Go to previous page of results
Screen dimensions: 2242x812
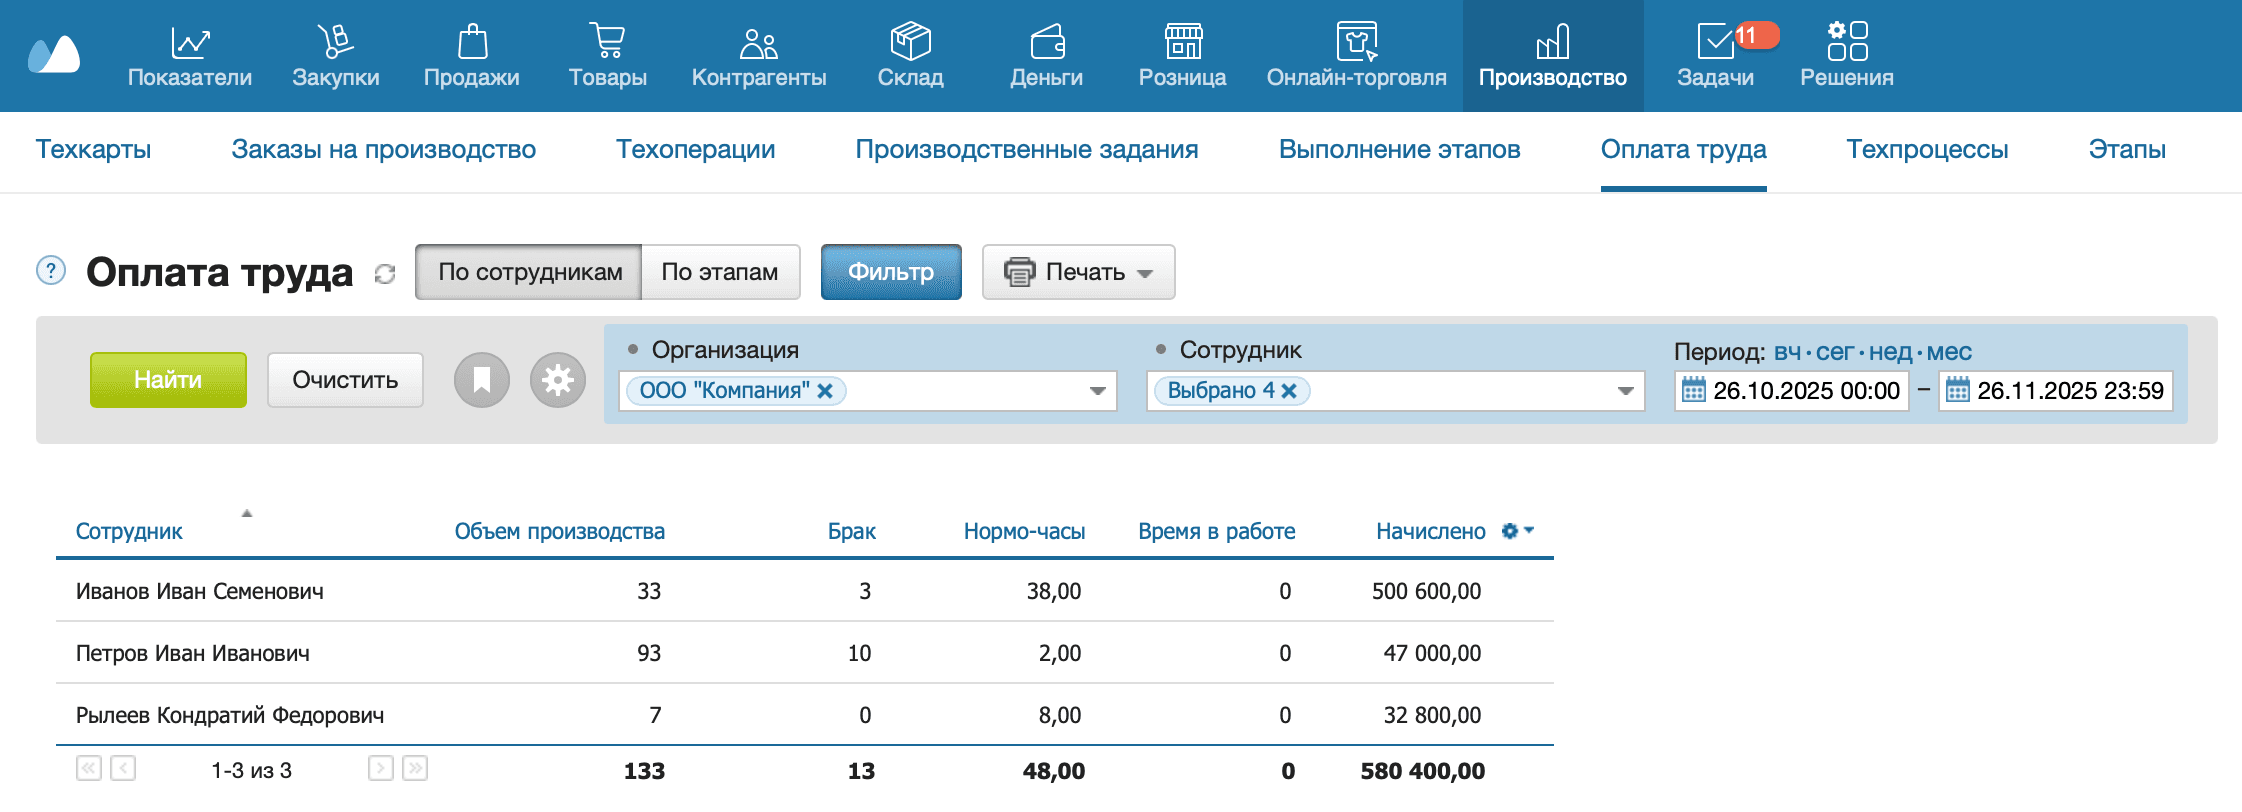[x=123, y=768]
